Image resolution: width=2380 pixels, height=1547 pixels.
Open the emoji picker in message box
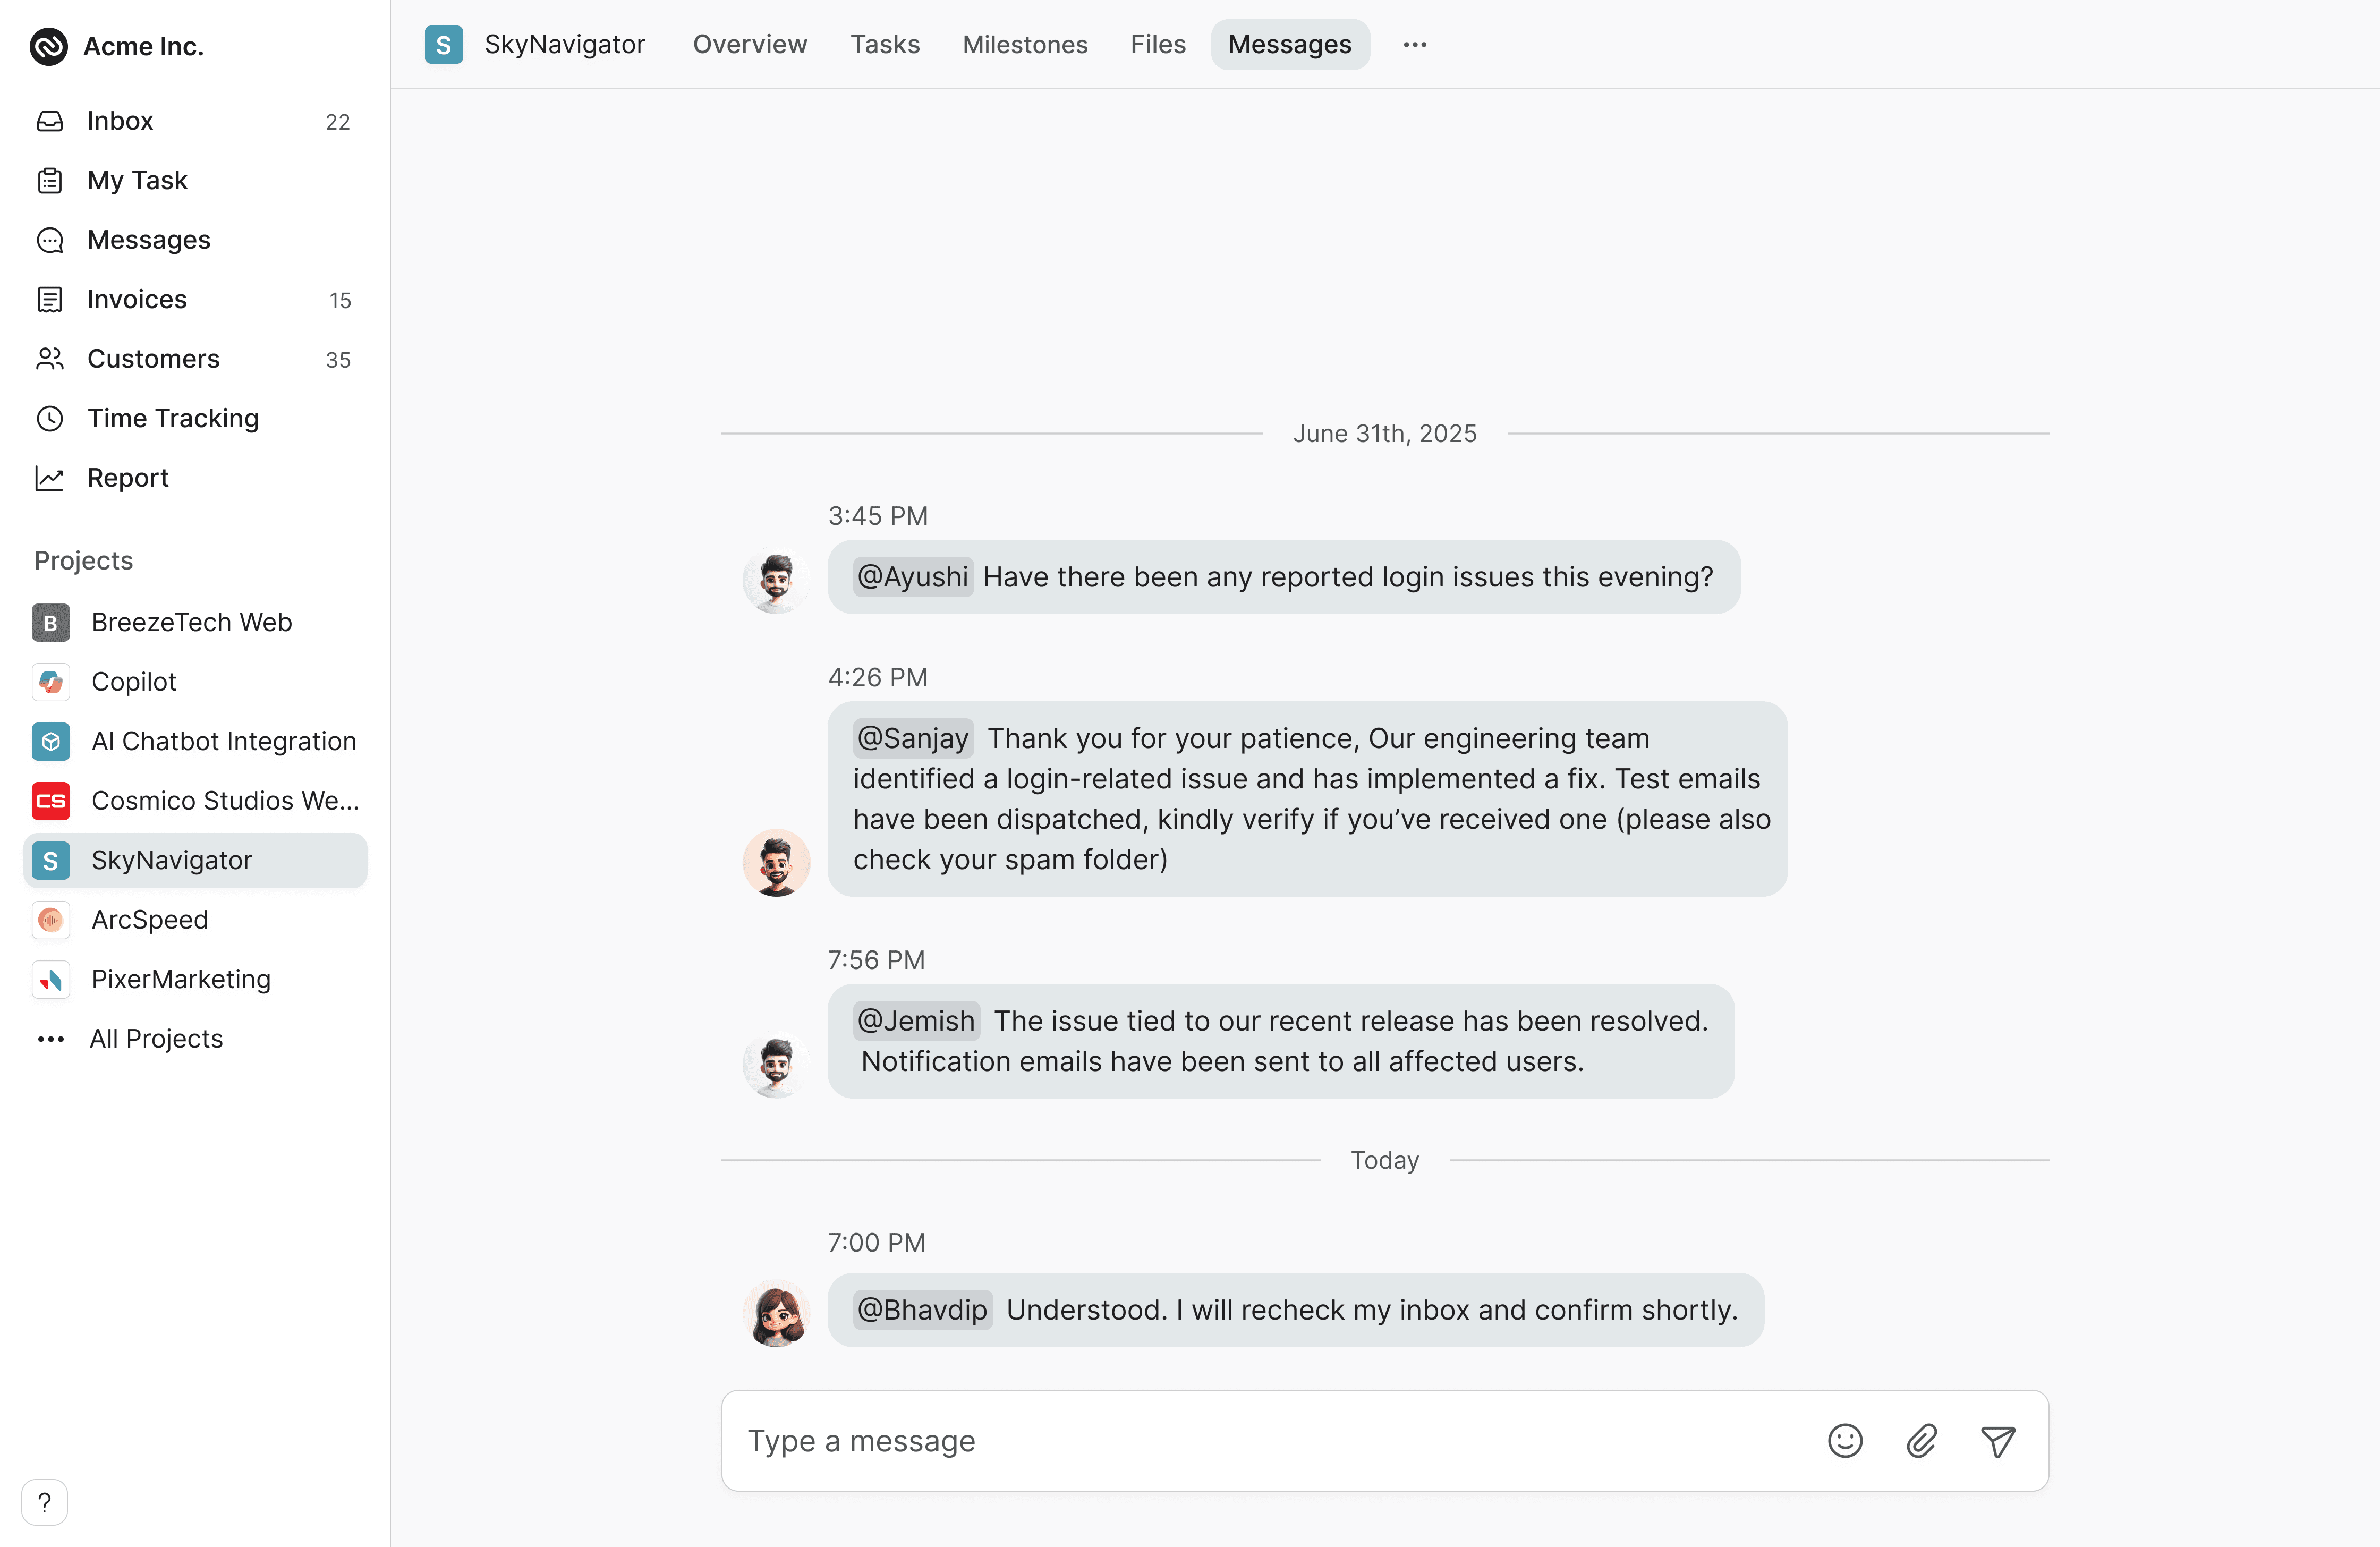point(1845,1441)
